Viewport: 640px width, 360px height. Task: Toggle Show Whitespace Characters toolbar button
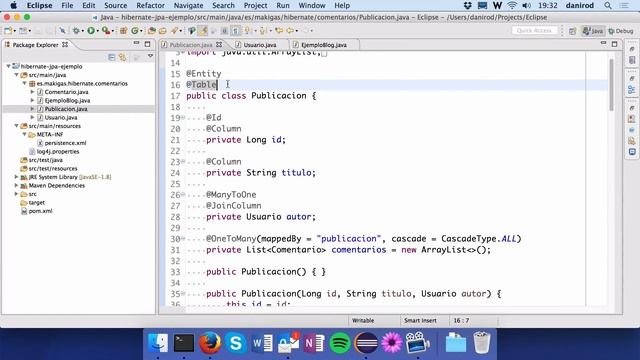pos(236,31)
